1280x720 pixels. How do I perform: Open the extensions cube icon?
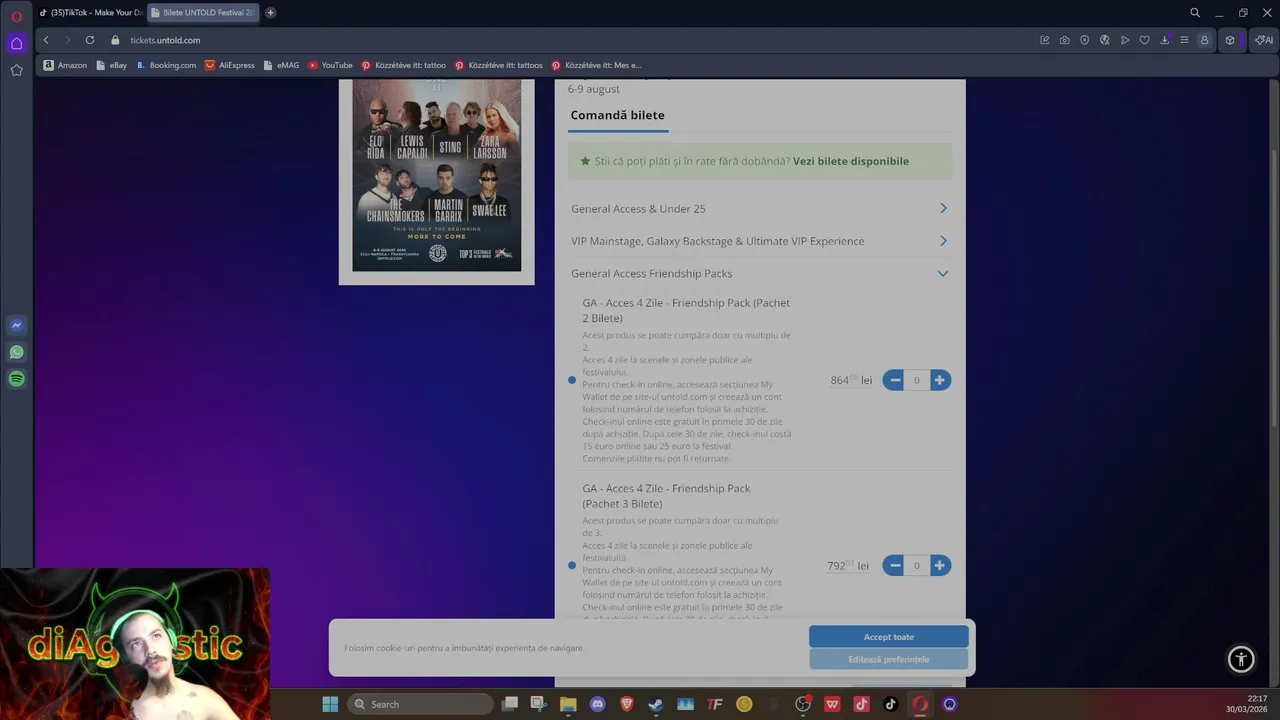pos(1231,40)
